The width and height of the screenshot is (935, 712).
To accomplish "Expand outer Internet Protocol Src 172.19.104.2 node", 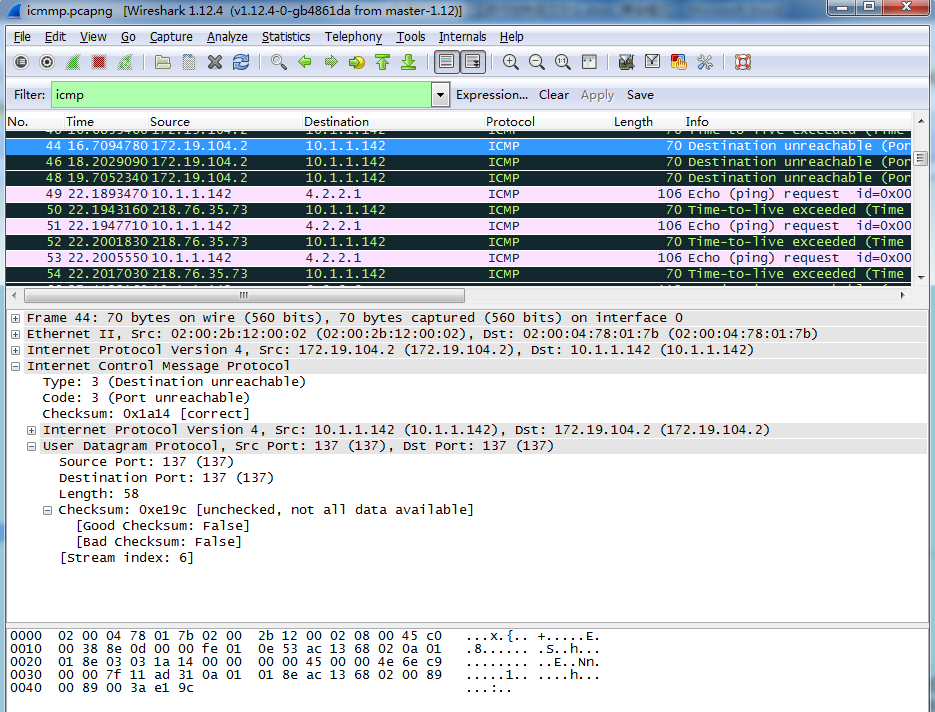I will (x=16, y=351).
